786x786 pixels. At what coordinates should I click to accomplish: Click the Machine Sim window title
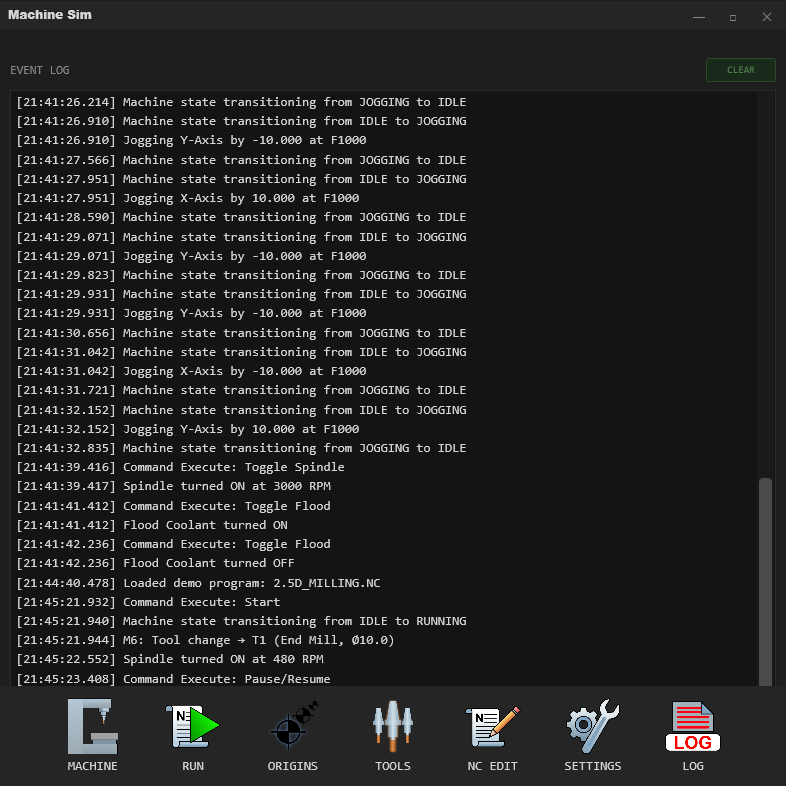[x=50, y=15]
